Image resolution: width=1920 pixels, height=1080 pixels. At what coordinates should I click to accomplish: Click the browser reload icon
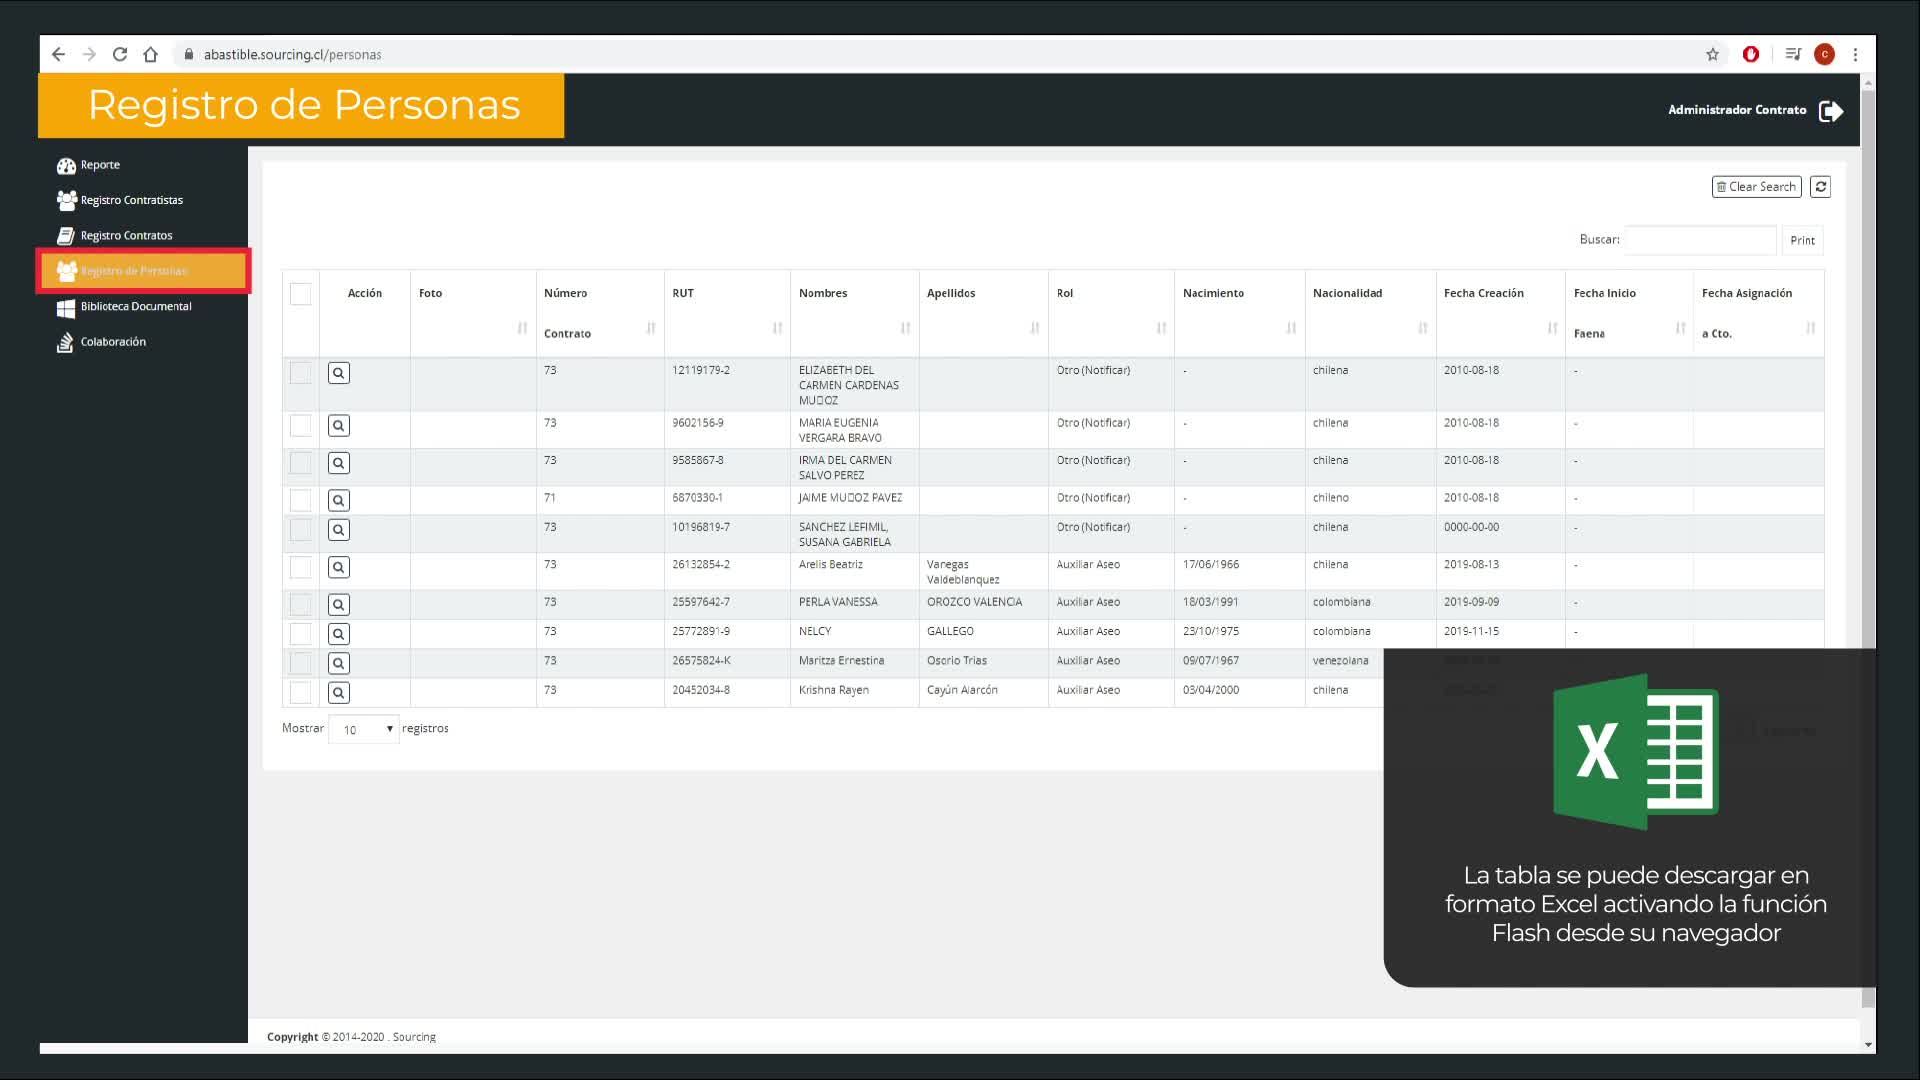point(120,54)
